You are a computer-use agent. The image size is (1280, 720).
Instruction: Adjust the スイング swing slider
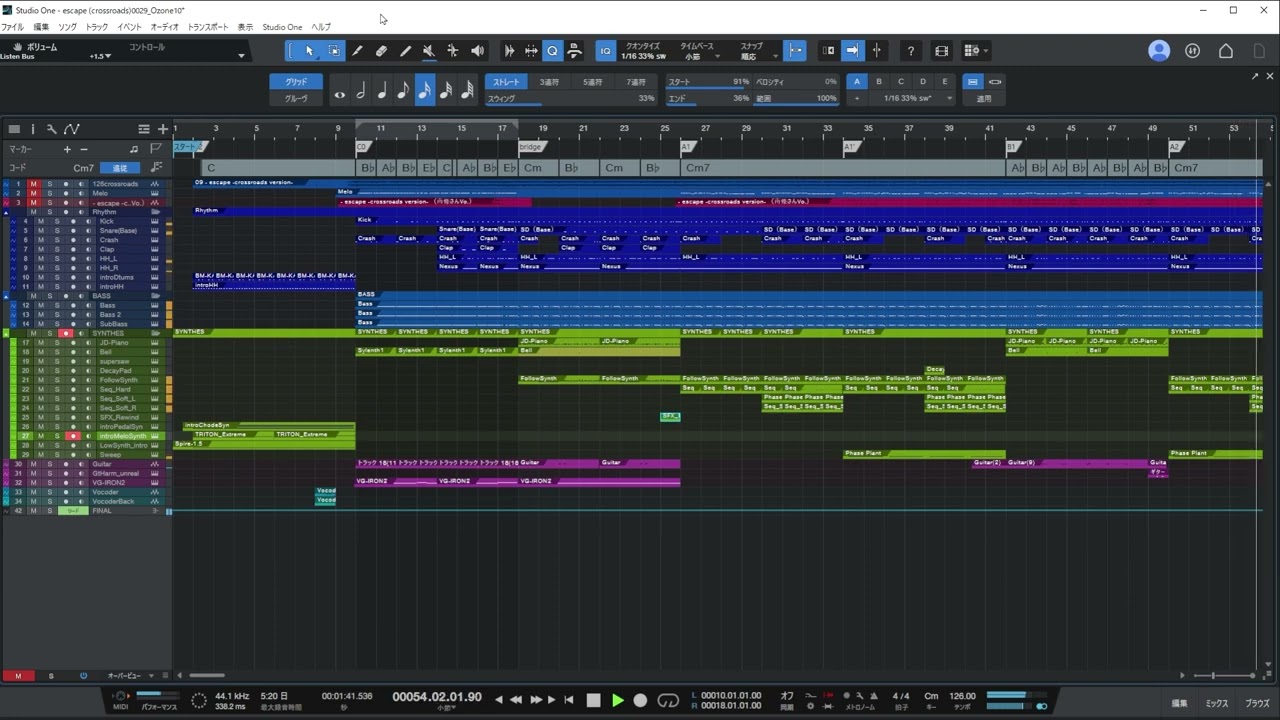[571, 99]
